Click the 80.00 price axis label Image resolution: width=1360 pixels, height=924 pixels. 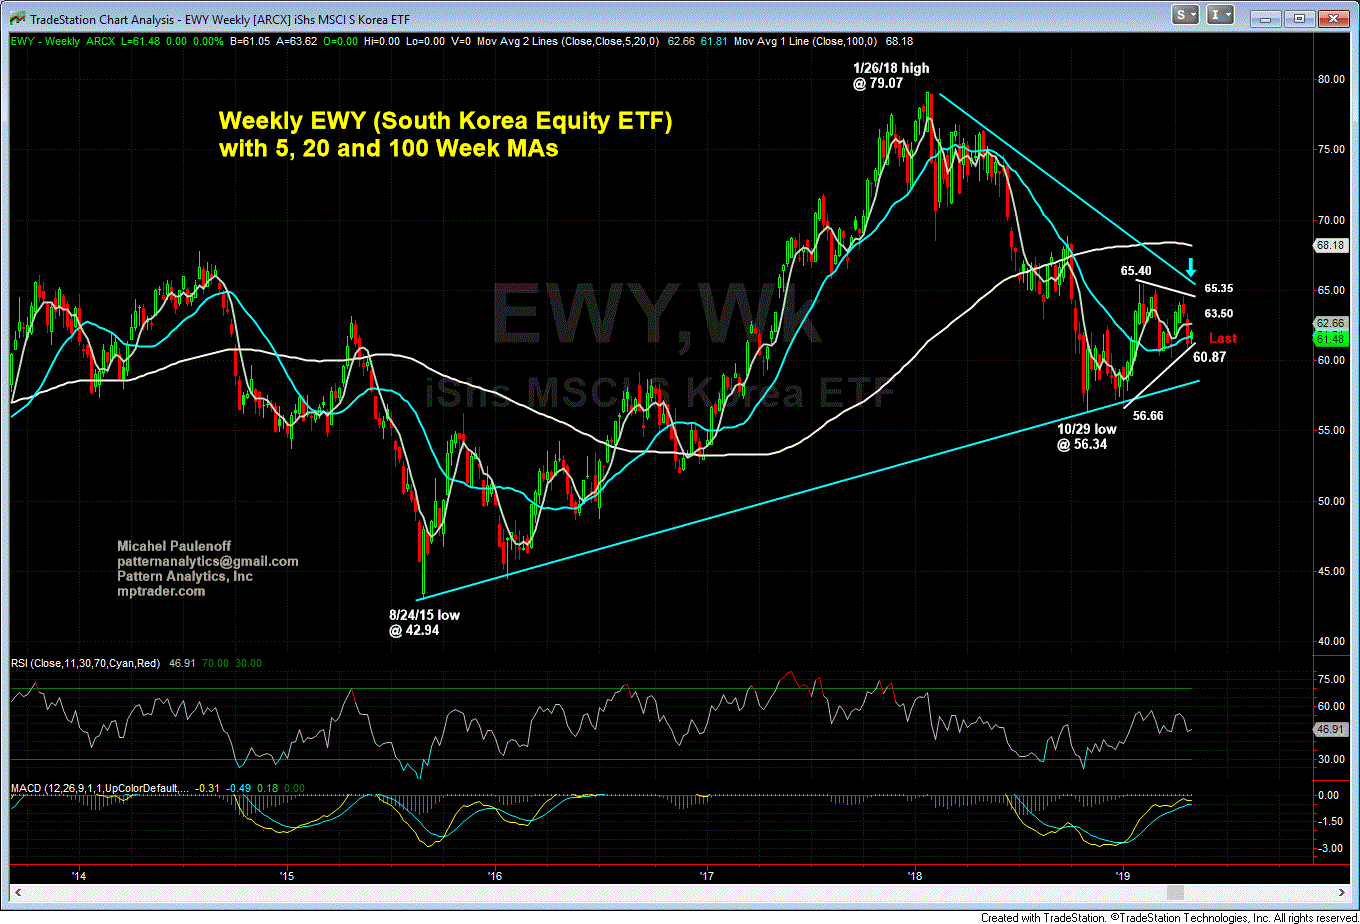[x=1329, y=79]
